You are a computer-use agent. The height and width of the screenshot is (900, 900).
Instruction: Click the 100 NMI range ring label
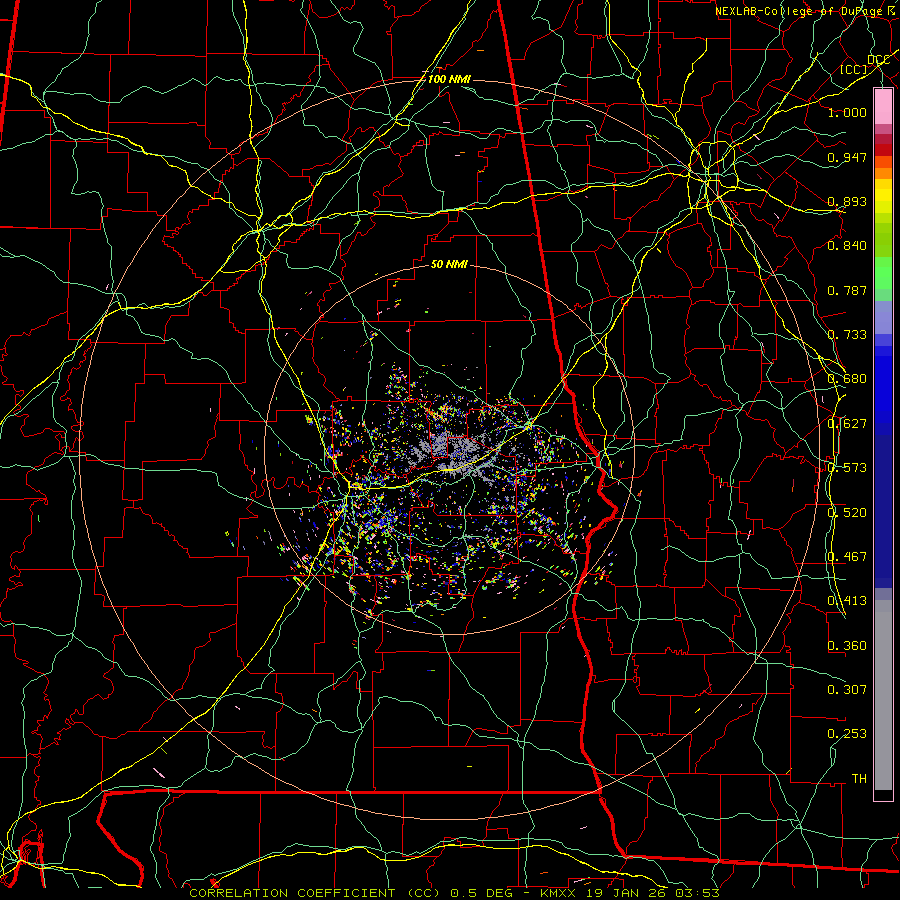tap(449, 79)
